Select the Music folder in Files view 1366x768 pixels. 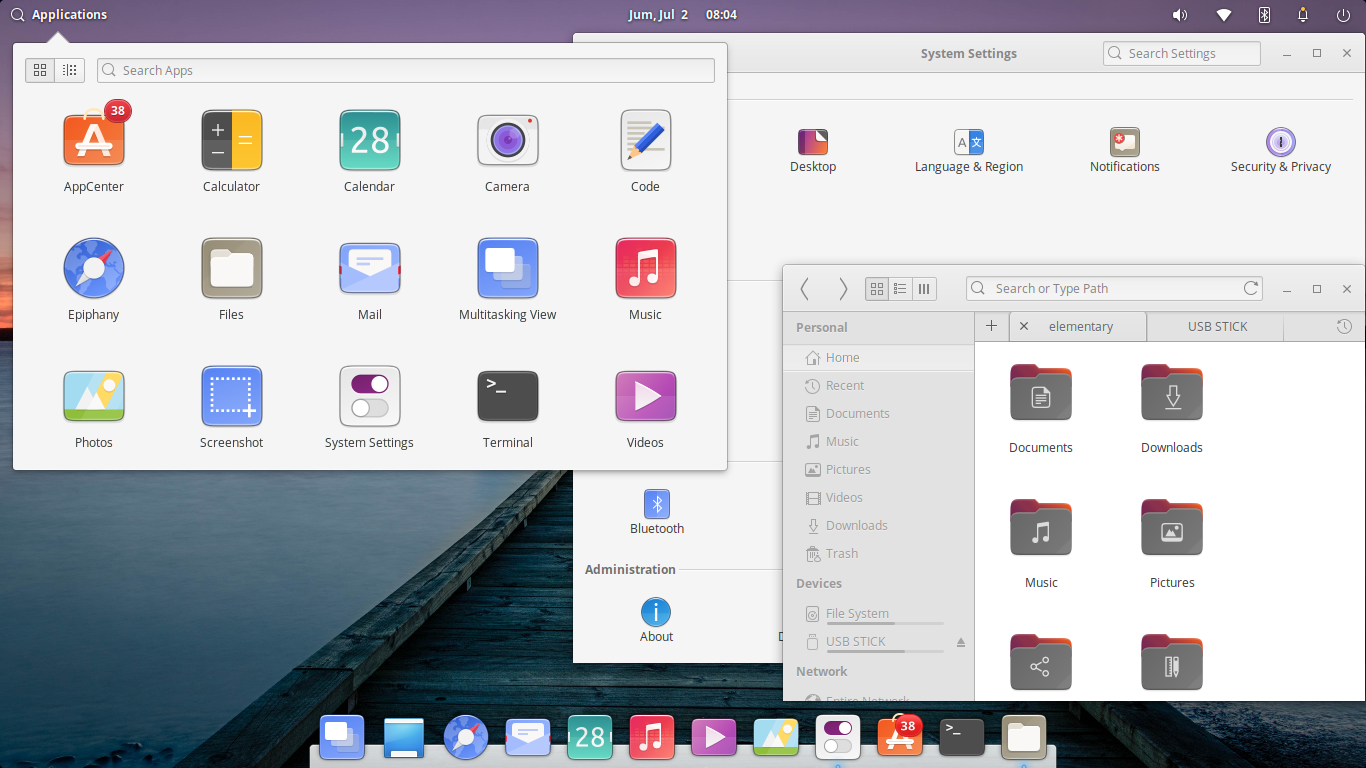point(1041,545)
